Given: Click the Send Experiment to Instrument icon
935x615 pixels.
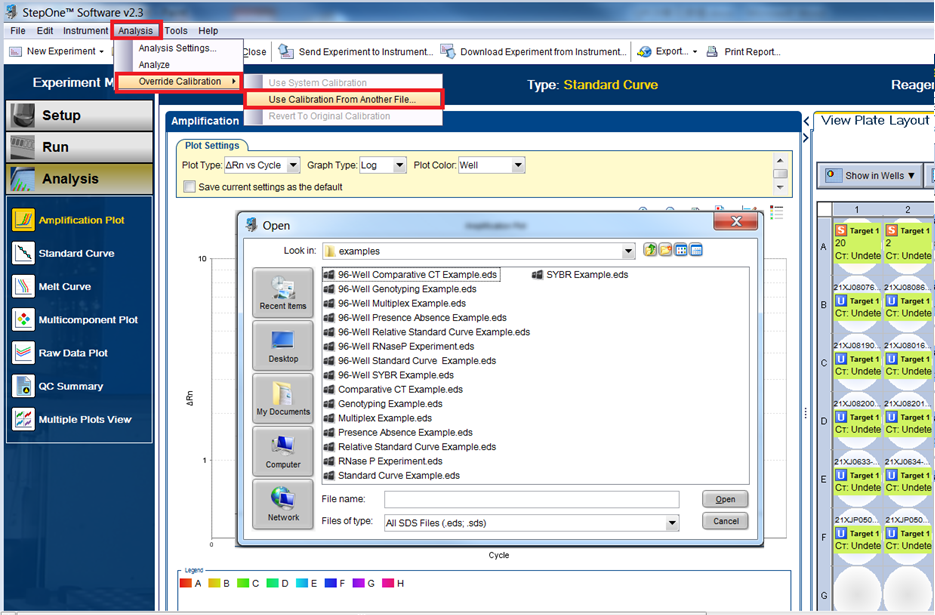Looking at the screenshot, I should (x=286, y=52).
